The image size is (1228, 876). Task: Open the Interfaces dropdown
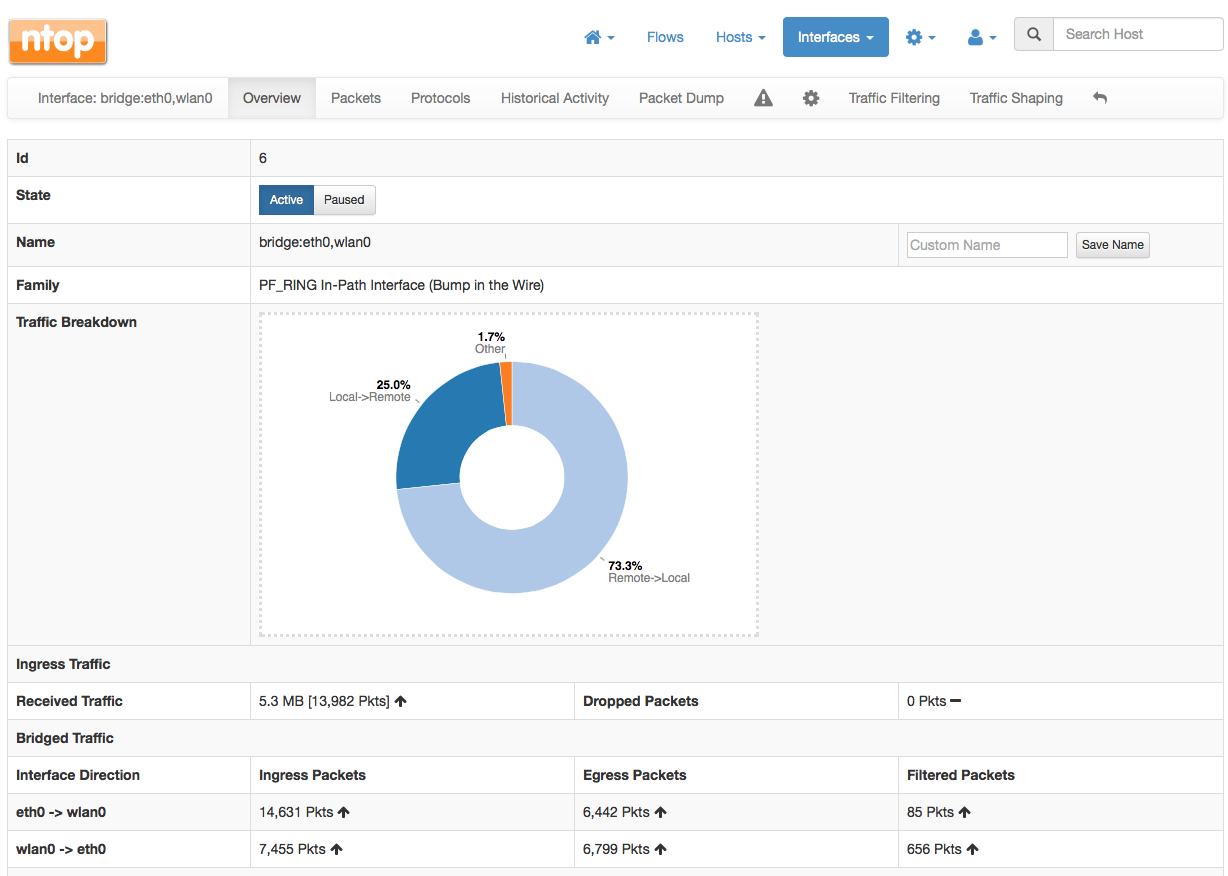tap(836, 37)
